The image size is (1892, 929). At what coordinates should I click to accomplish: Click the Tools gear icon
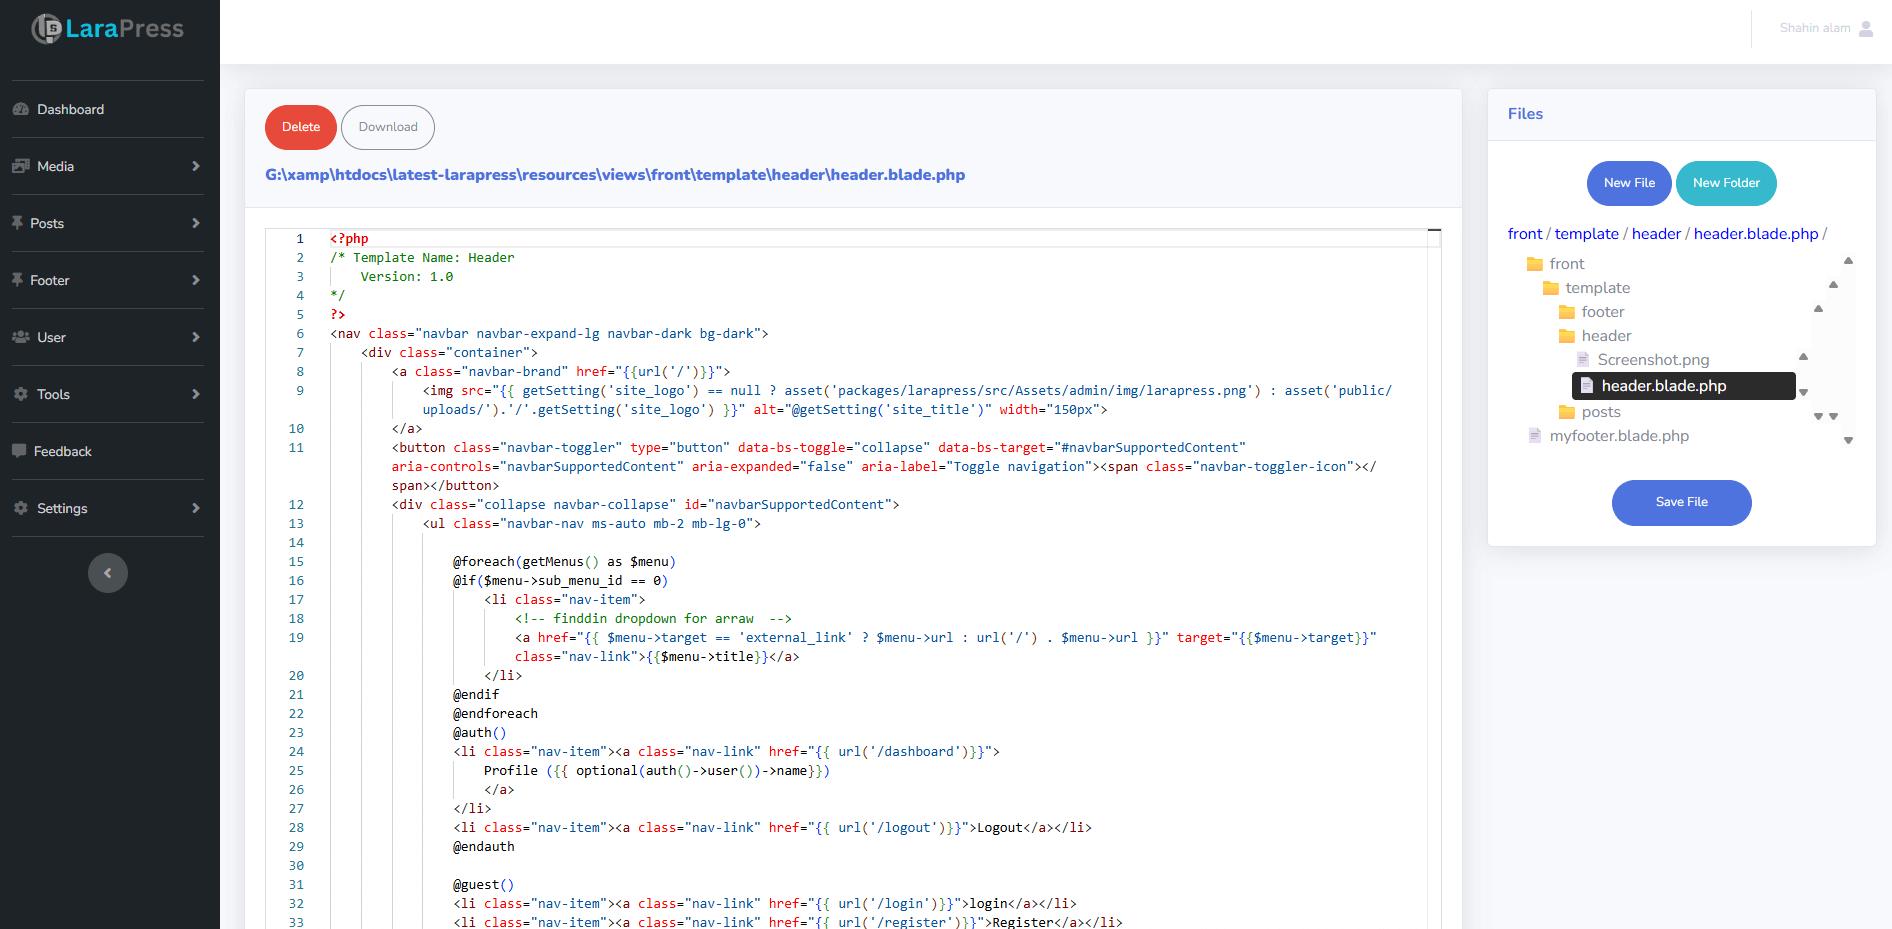pyautogui.click(x=20, y=394)
